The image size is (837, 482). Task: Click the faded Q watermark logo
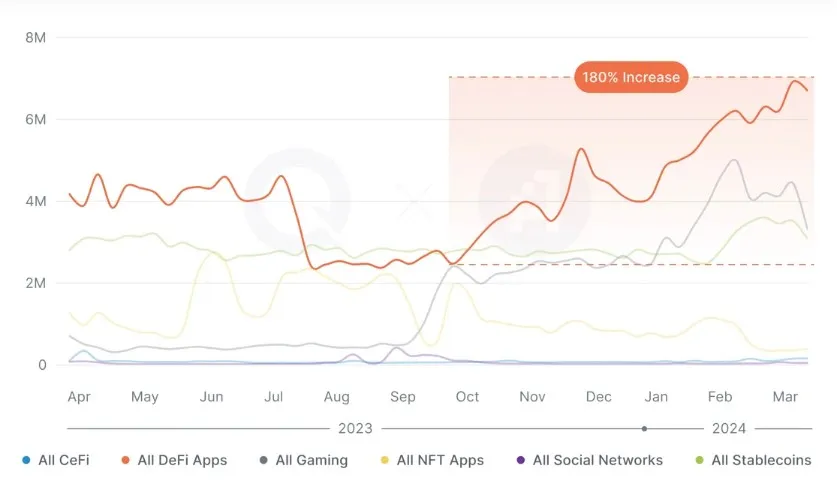click(297, 200)
